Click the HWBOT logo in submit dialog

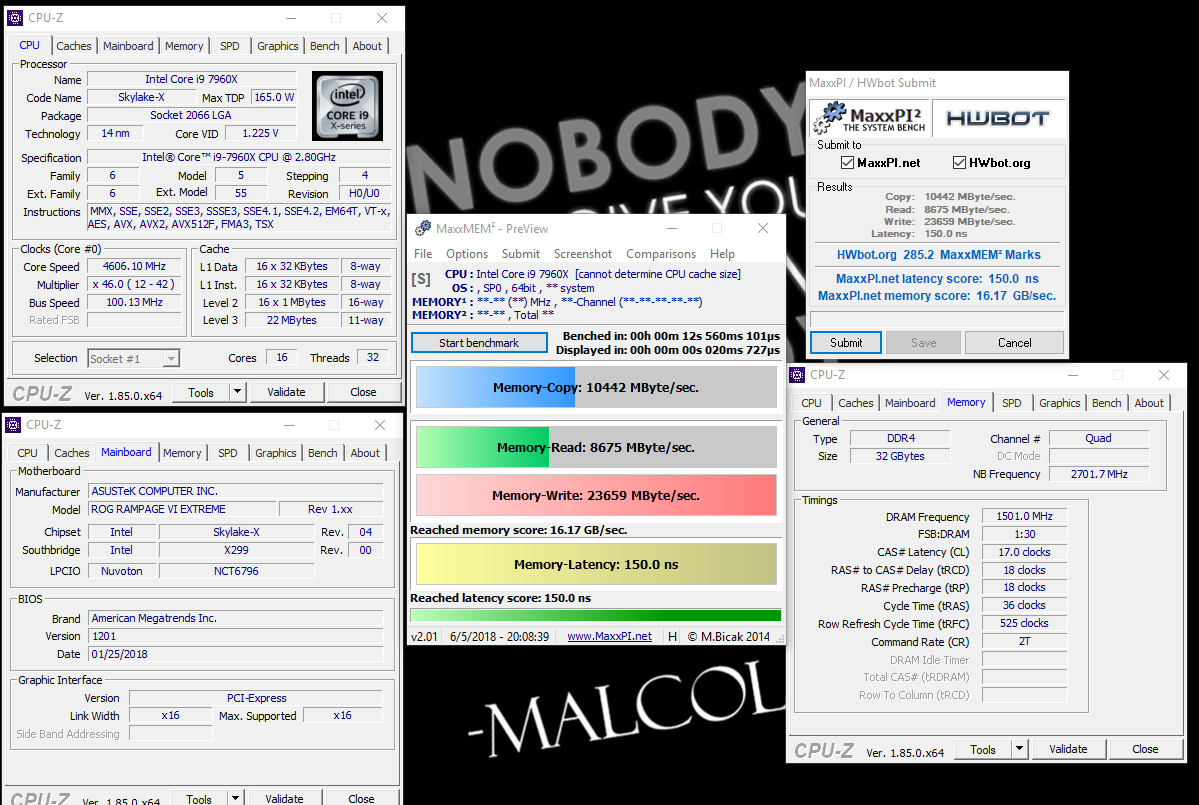pyautogui.click(x=997, y=118)
